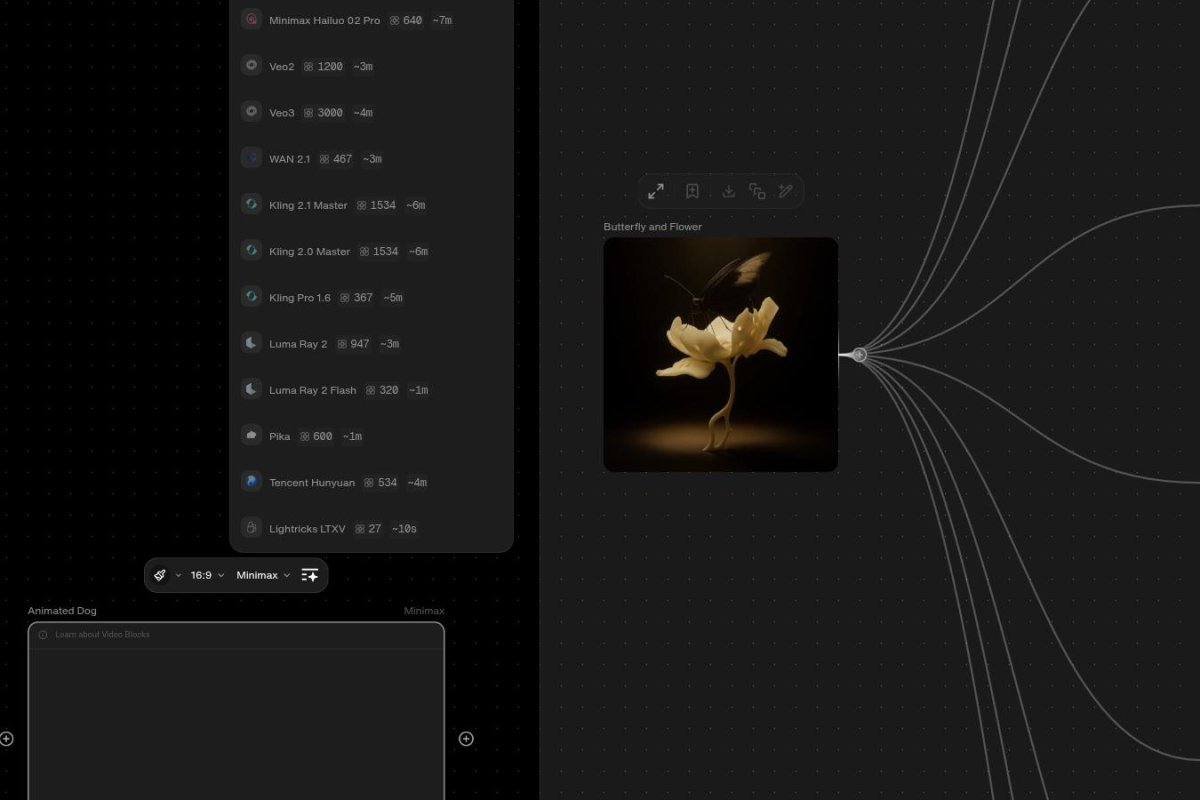
Task: Download the Butterfly and Flower image
Action: [728, 191]
